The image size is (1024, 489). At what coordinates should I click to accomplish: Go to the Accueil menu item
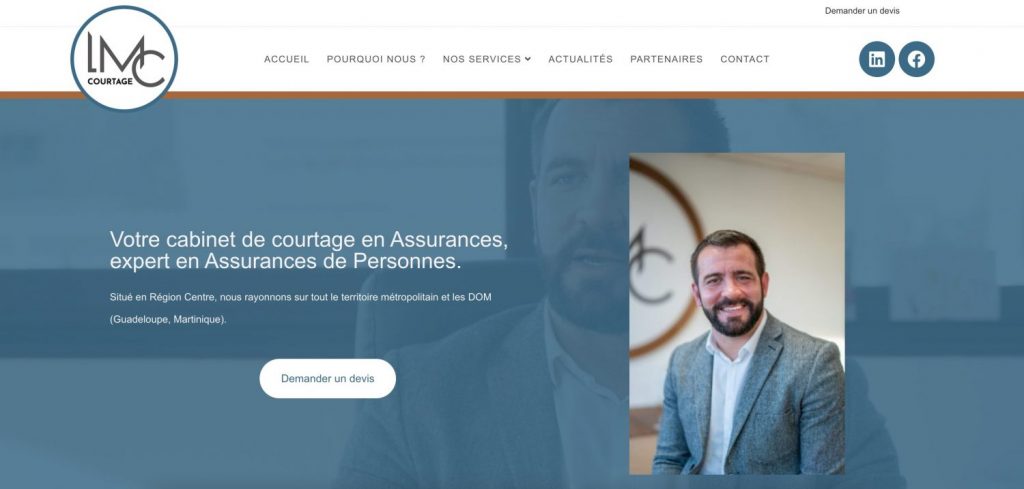pos(287,59)
